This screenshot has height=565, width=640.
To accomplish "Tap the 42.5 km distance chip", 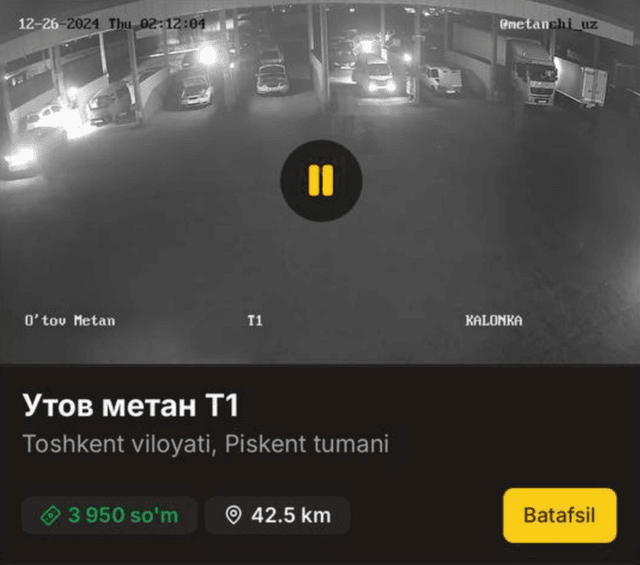I will [x=278, y=515].
